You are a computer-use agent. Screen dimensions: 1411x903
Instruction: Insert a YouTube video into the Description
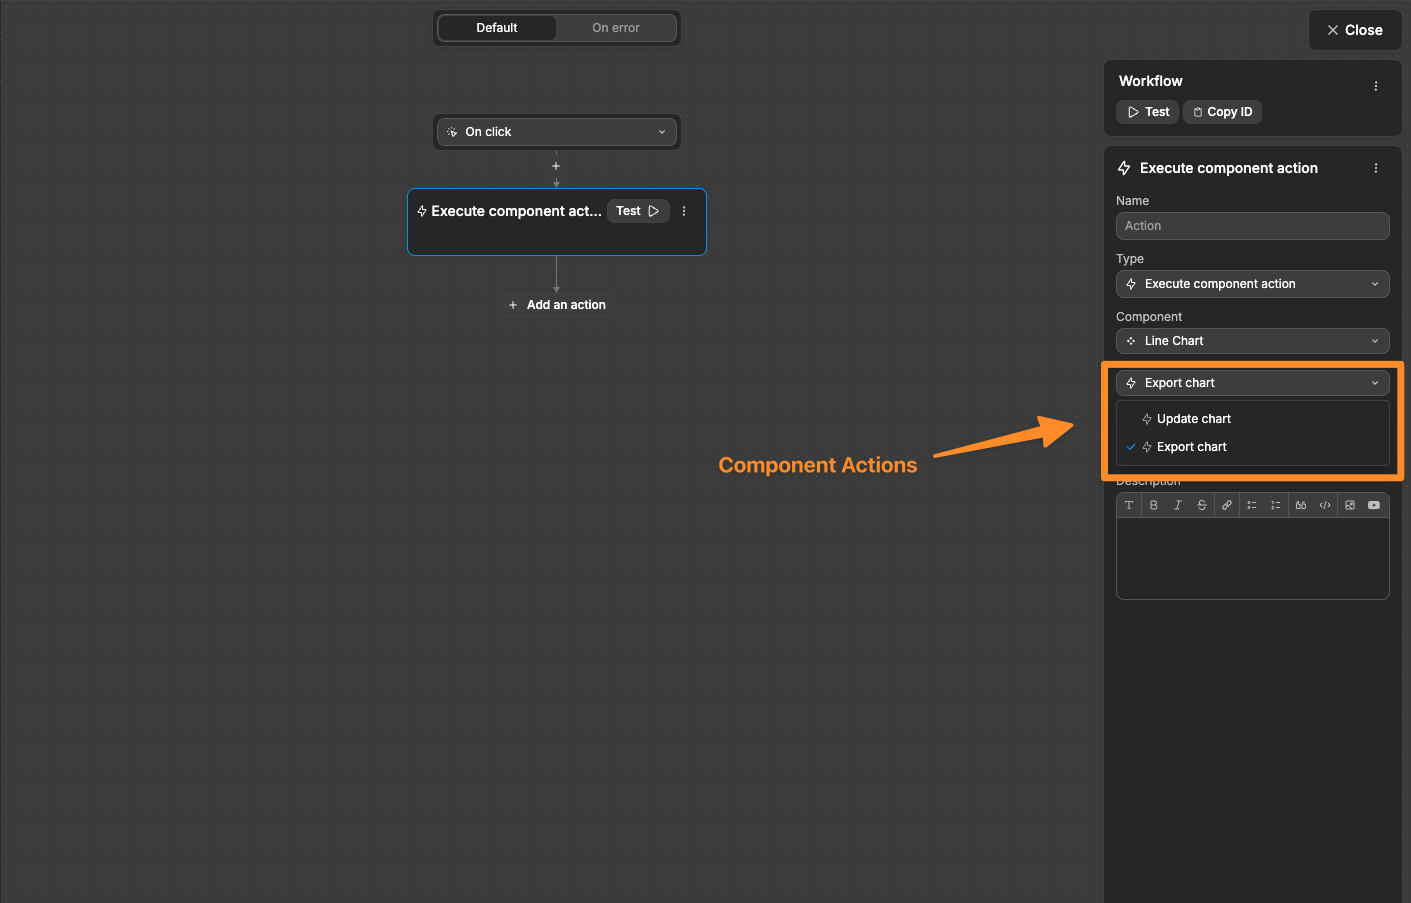click(1373, 505)
